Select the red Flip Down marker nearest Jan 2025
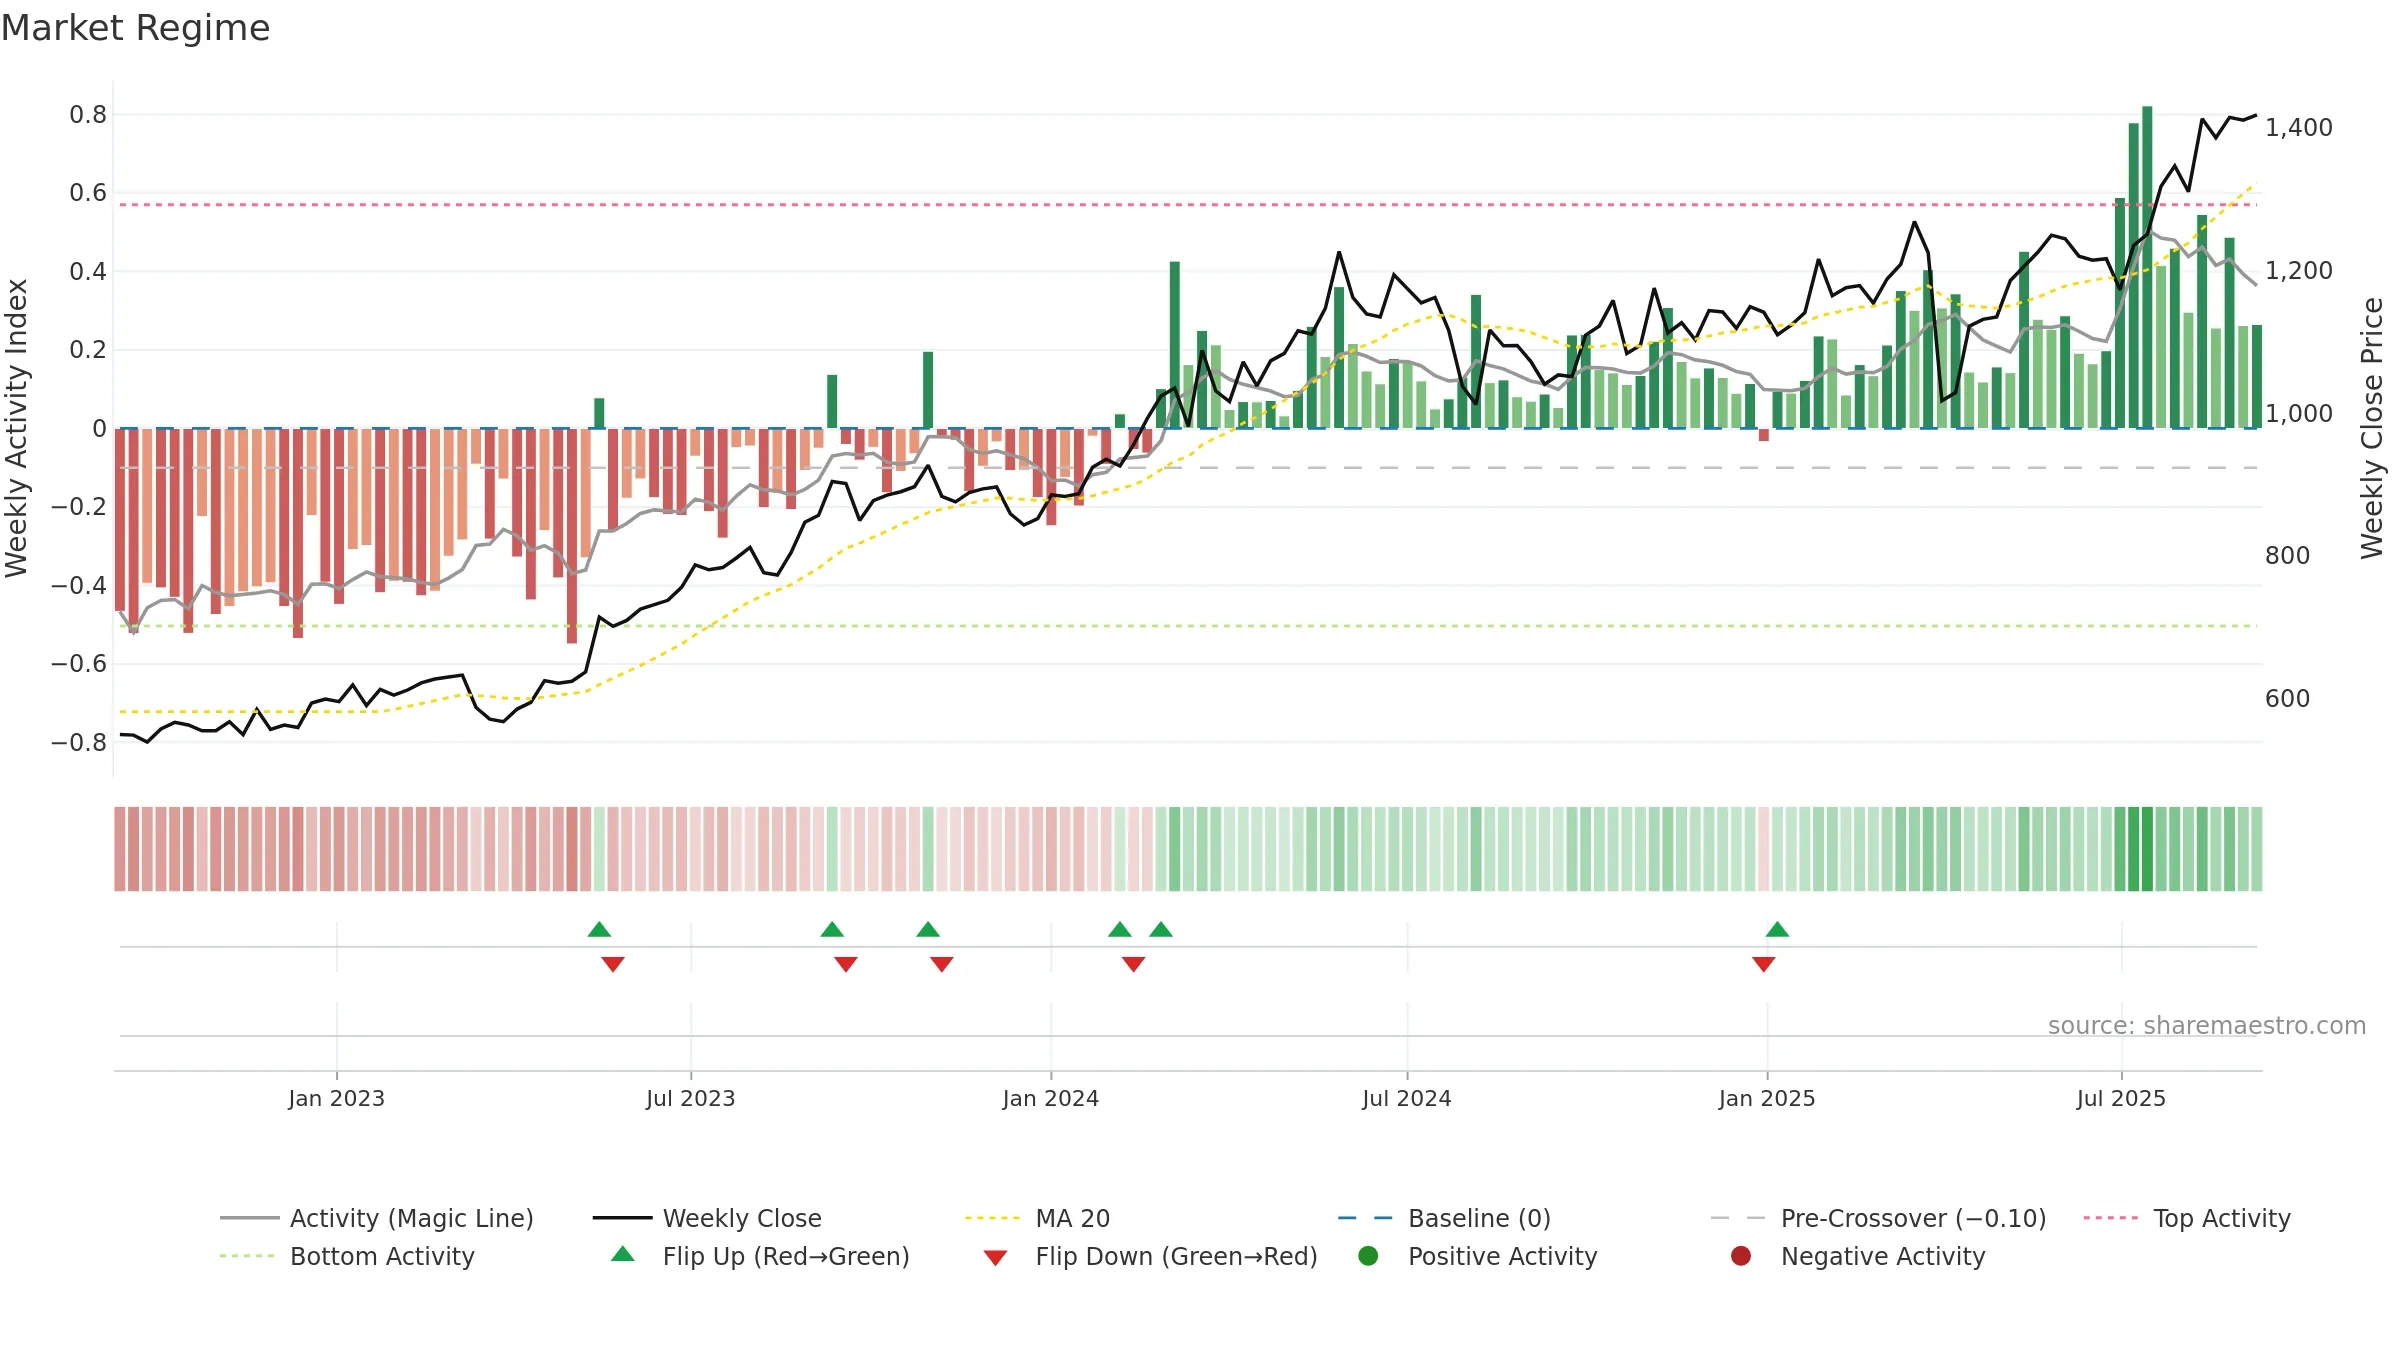The height and width of the screenshot is (1350, 2400). click(x=1763, y=964)
